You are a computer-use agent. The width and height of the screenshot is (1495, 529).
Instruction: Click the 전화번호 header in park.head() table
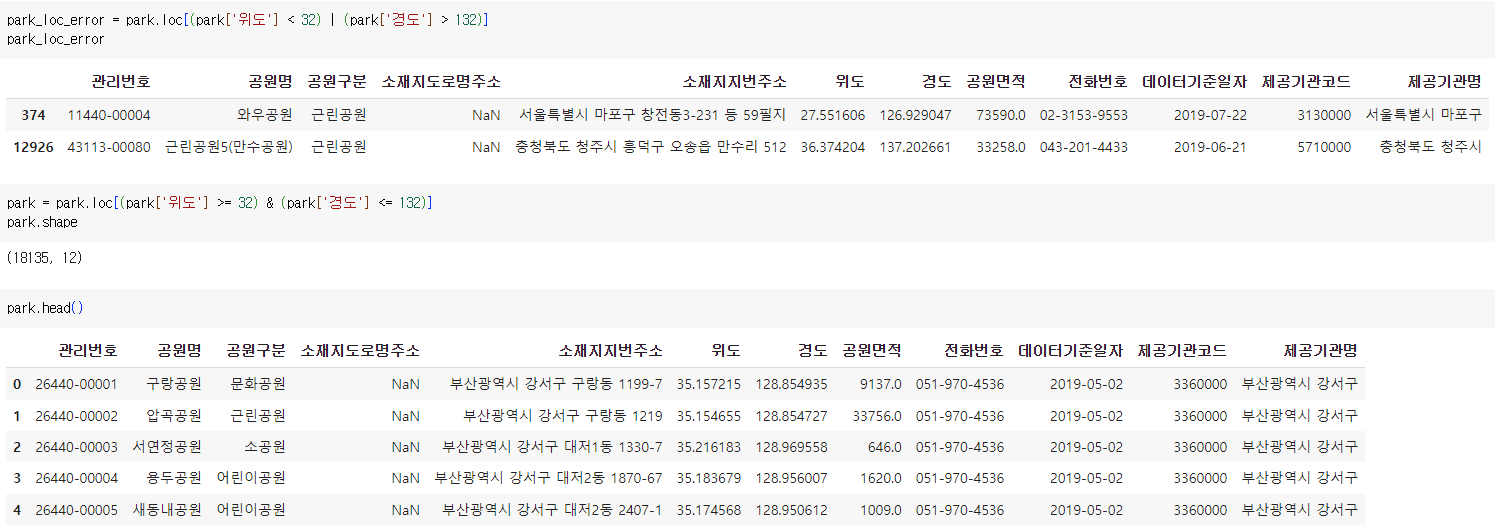(974, 351)
